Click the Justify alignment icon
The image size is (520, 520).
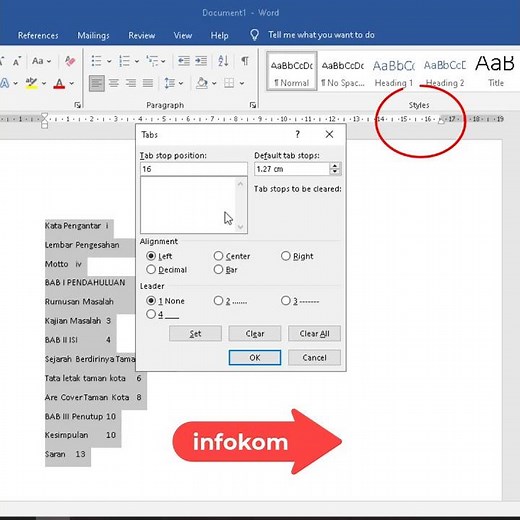148,83
